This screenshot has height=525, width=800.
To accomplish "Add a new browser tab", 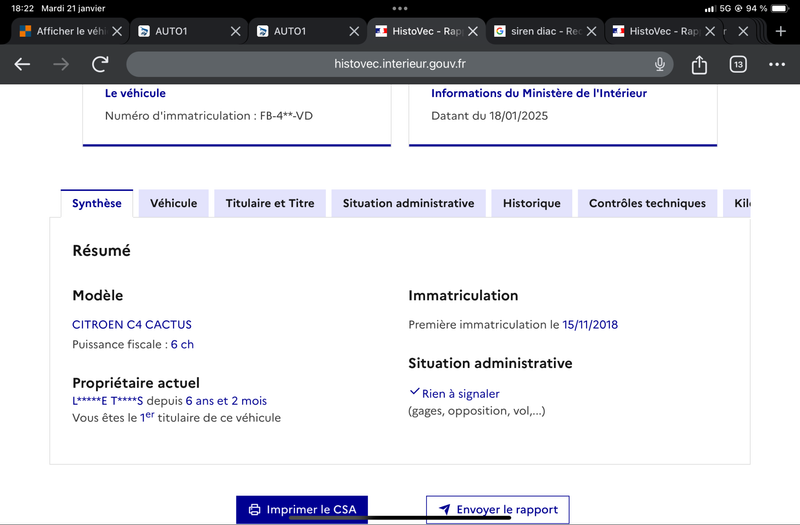I will click(781, 31).
